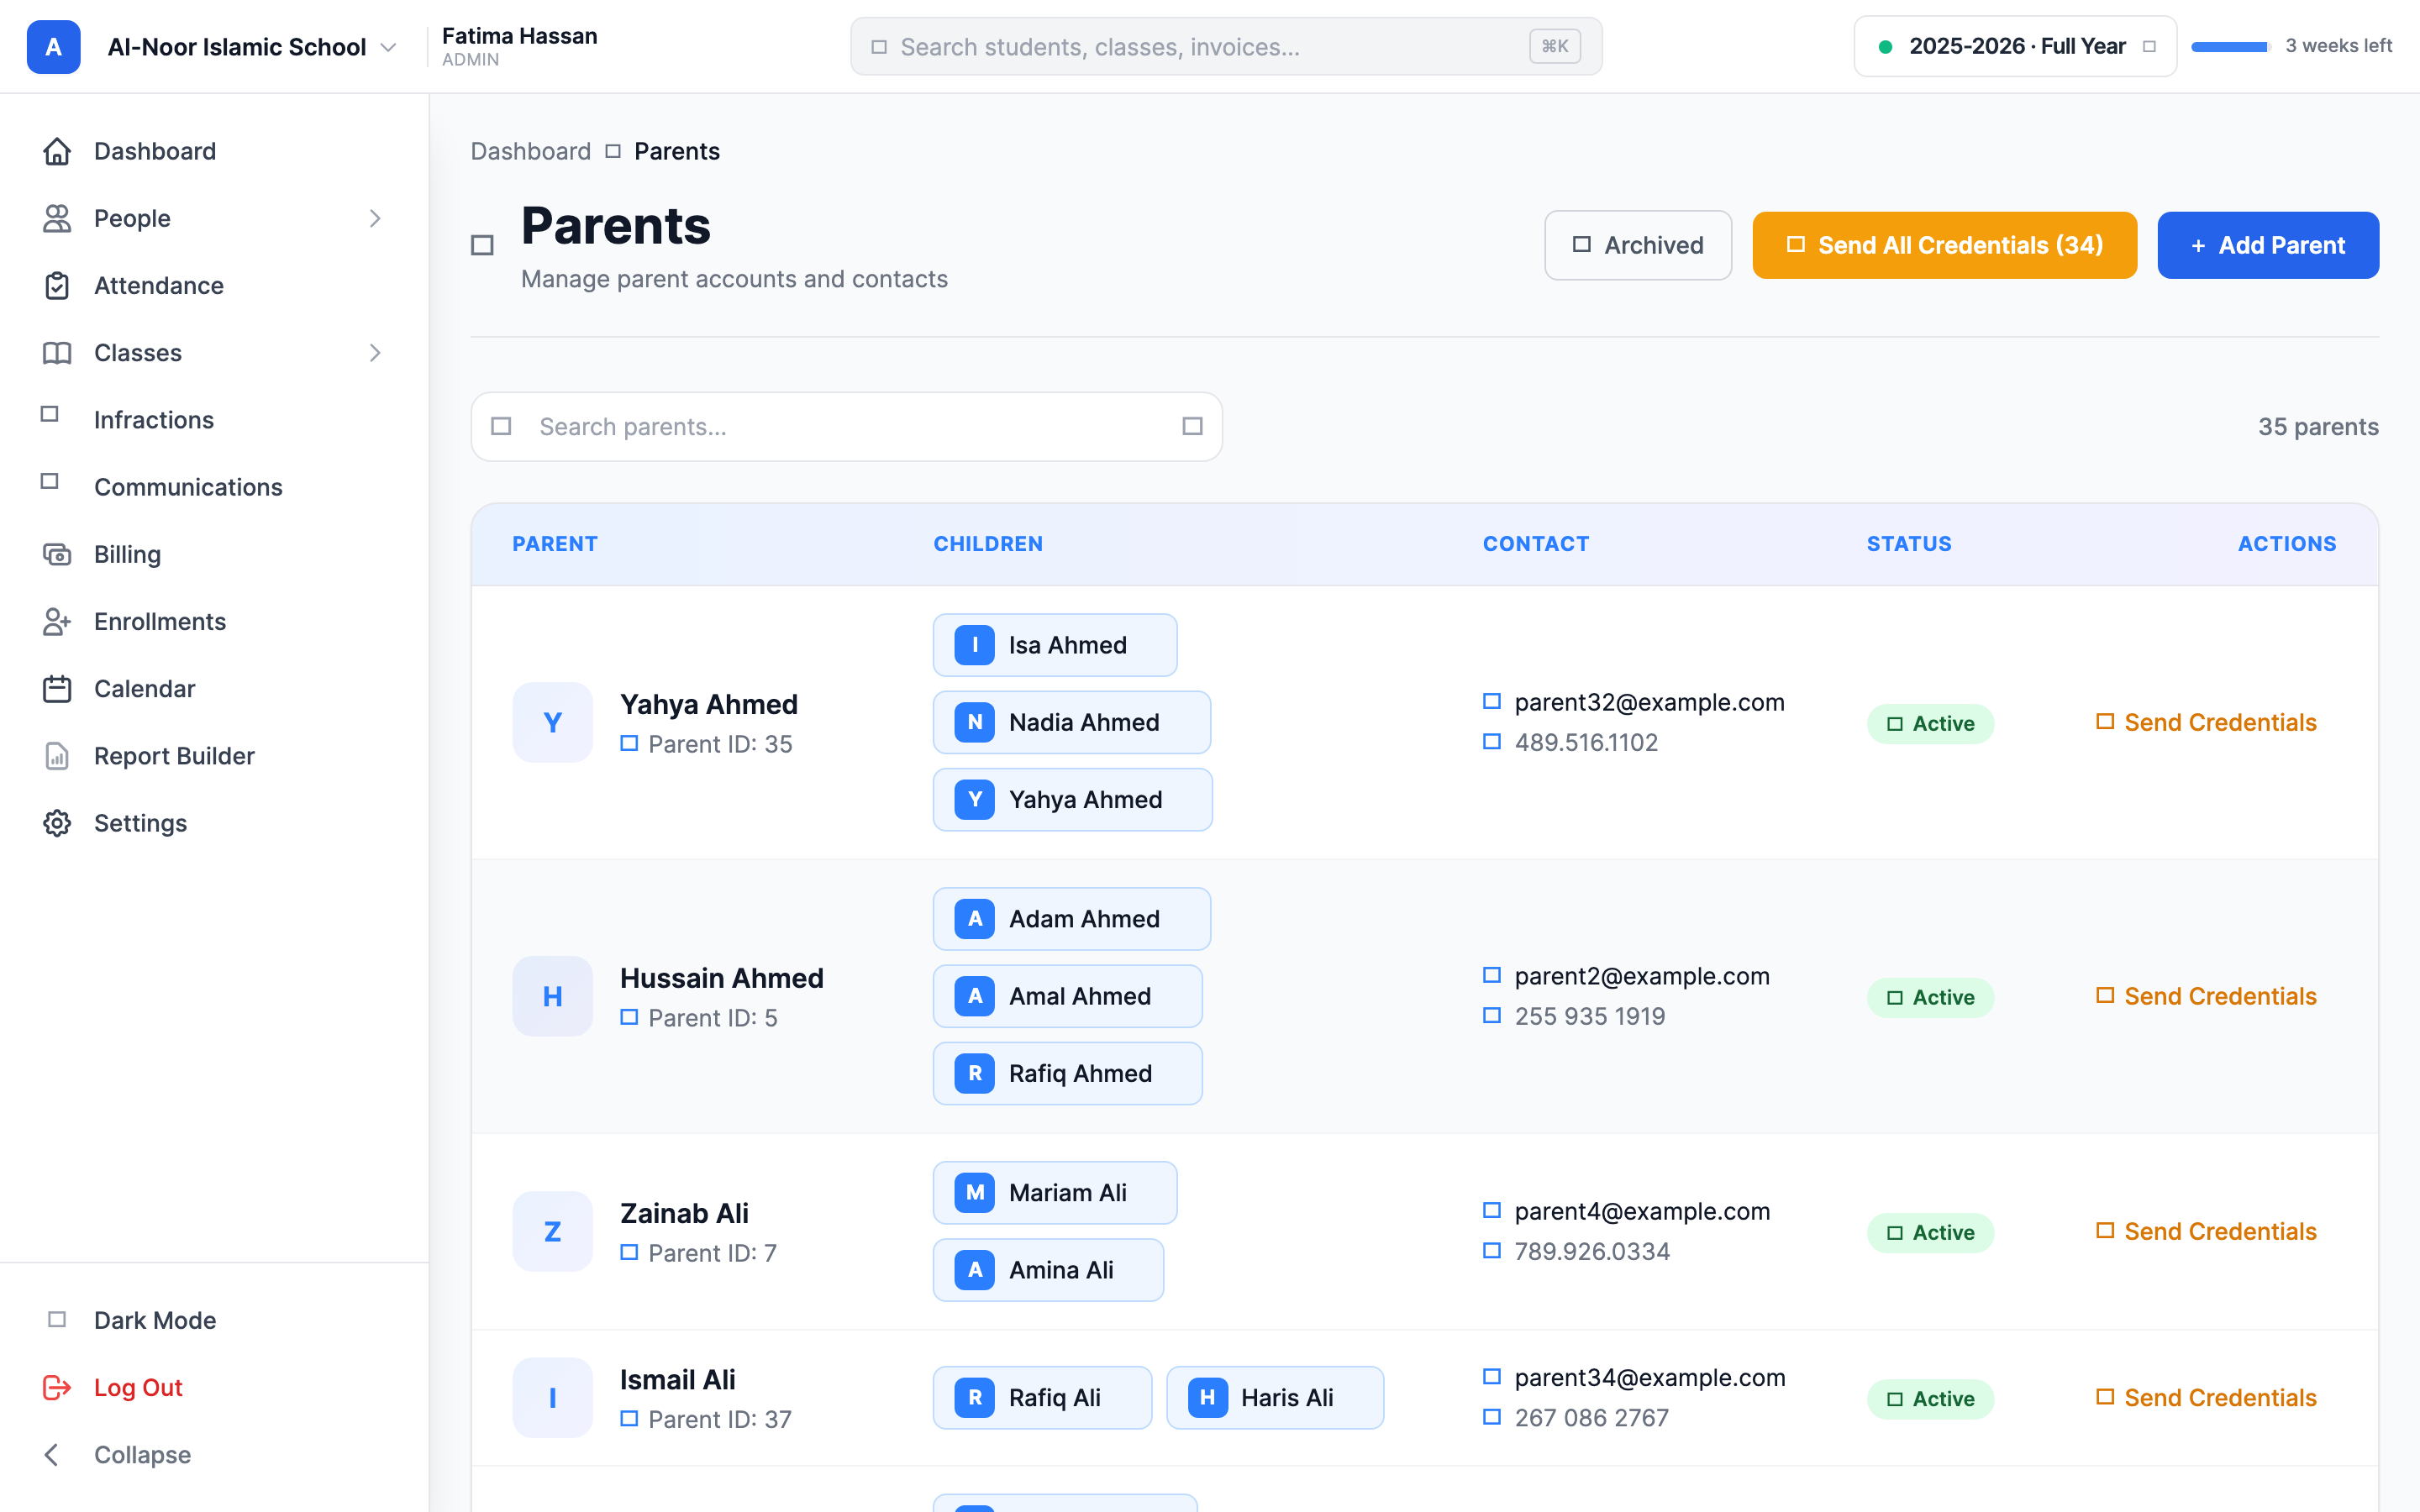Viewport: 2420px width, 1512px height.
Task: Click the Report Builder document icon
Action: [57, 756]
